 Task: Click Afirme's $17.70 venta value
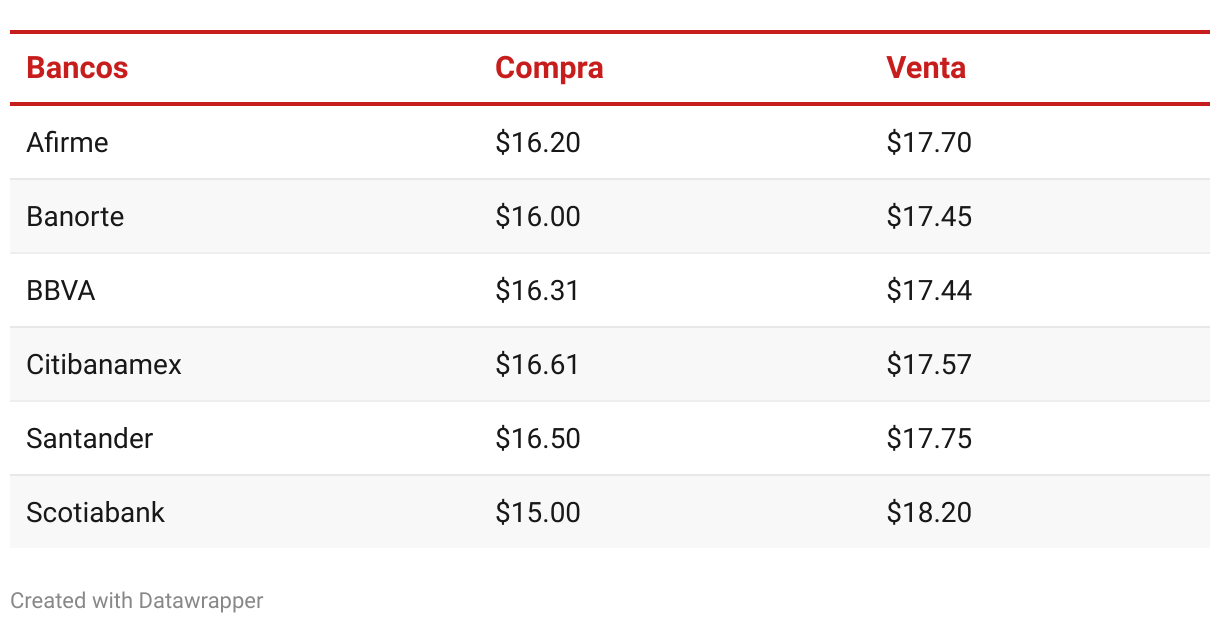(x=929, y=142)
